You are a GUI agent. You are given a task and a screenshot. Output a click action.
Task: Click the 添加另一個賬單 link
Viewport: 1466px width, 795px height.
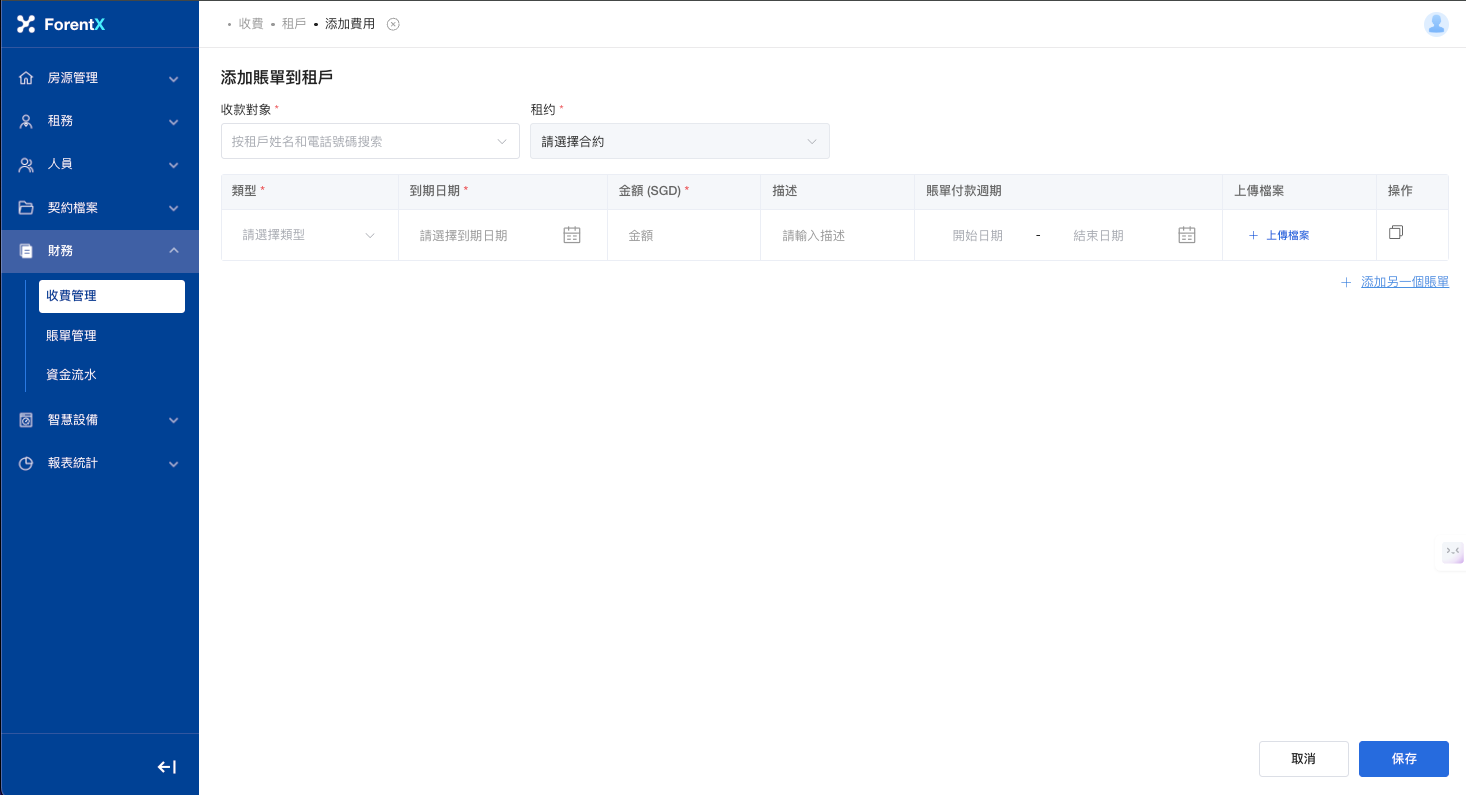[x=1404, y=283]
